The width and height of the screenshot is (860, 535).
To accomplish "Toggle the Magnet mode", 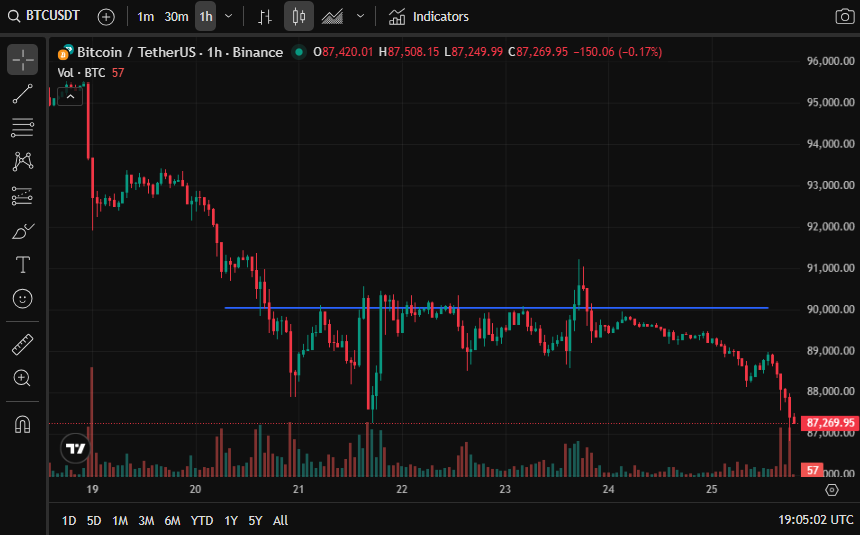I will tap(22, 424).
